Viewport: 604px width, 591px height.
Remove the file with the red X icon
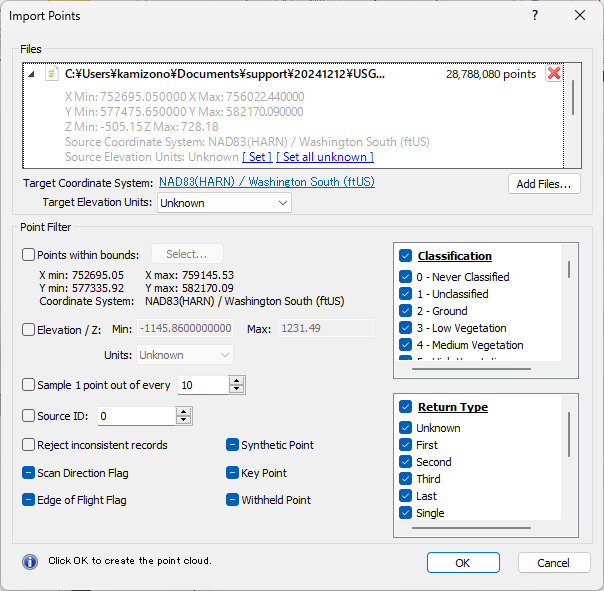(553, 74)
